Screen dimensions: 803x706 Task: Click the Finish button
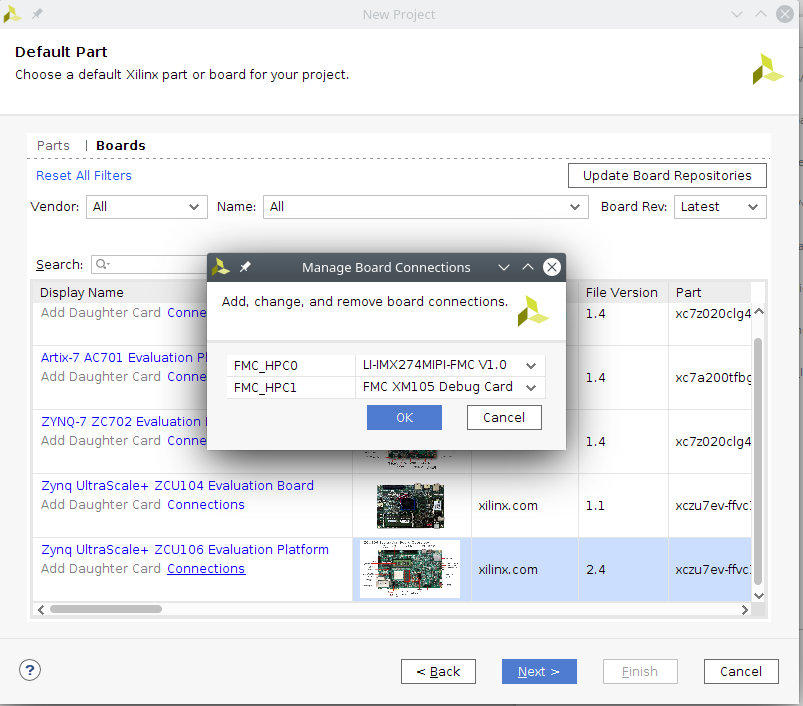point(640,671)
